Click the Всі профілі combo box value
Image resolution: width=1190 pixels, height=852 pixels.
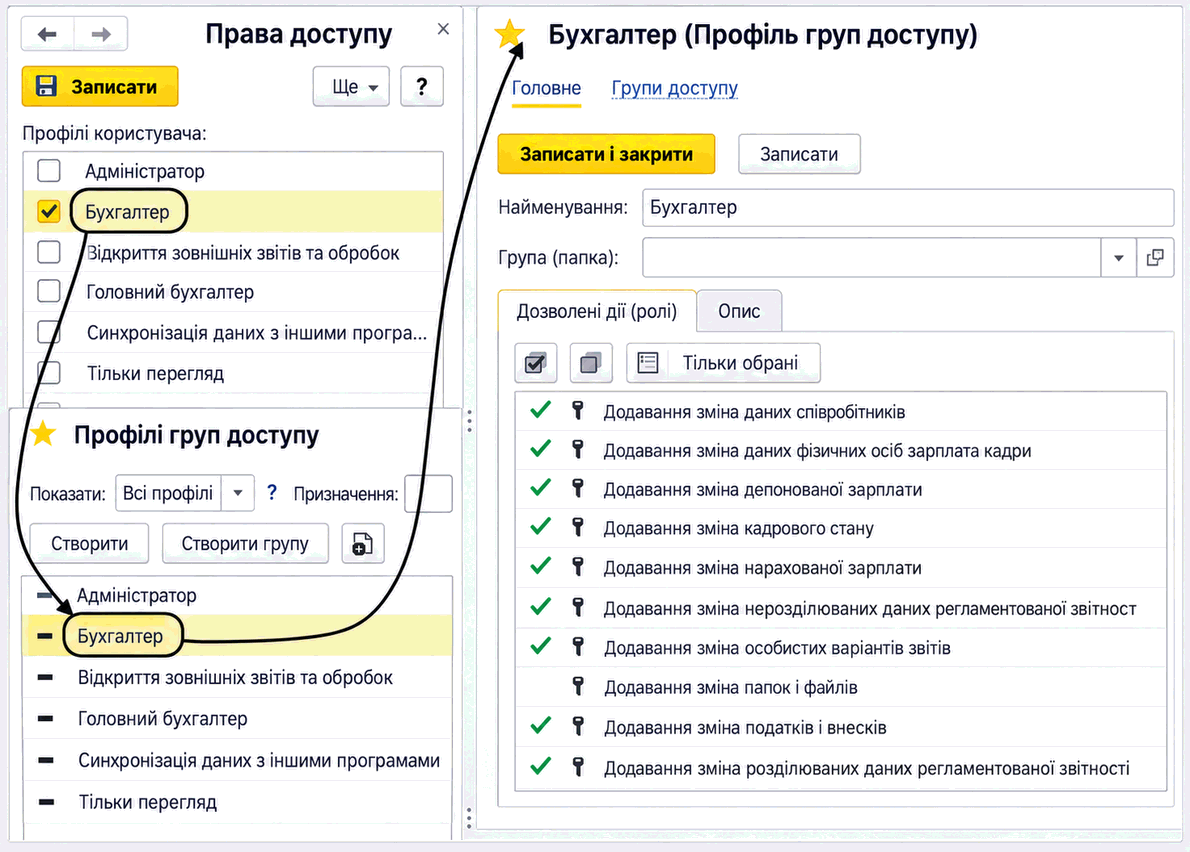(x=168, y=493)
